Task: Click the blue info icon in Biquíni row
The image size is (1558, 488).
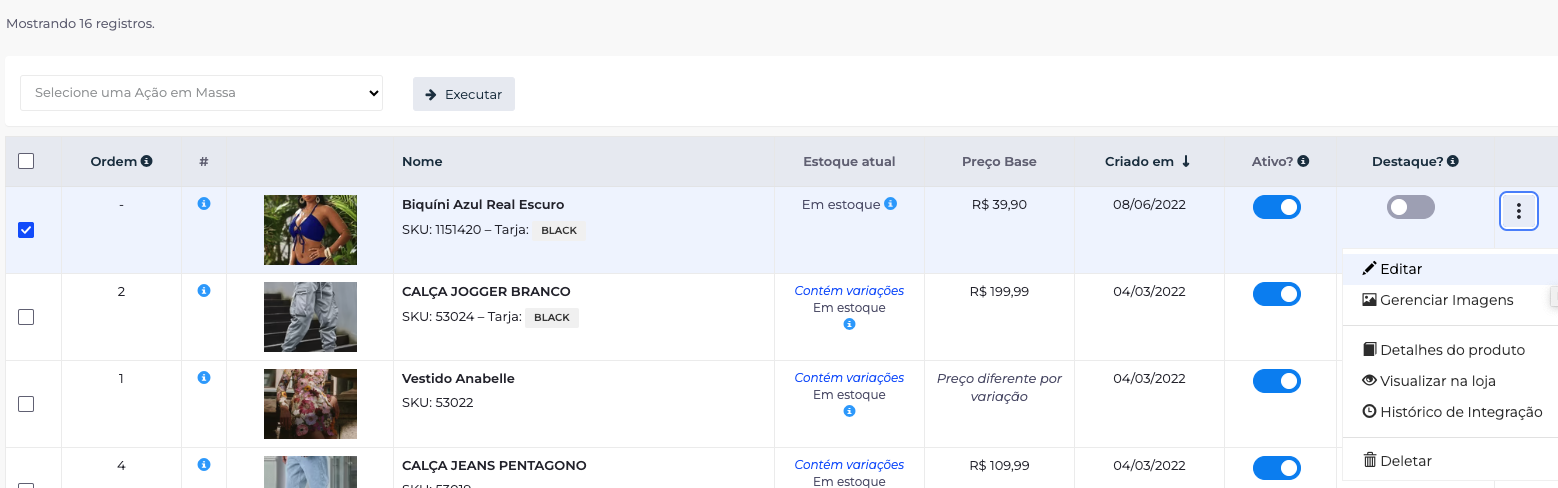Action: pos(204,204)
